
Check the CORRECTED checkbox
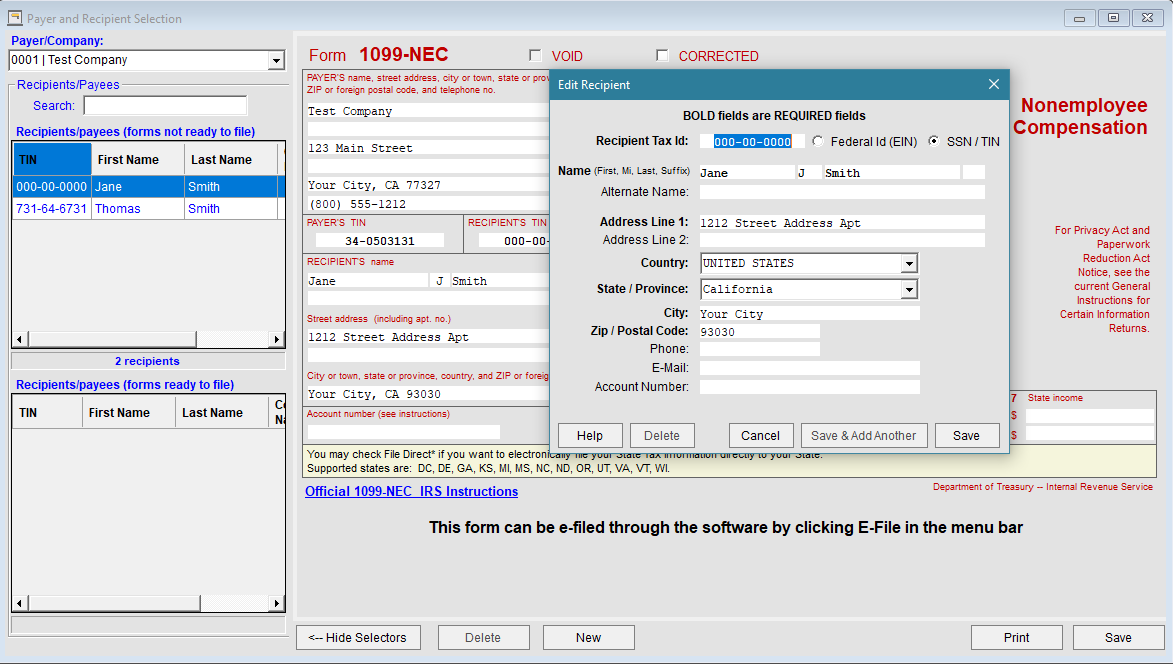pyautogui.click(x=662, y=55)
